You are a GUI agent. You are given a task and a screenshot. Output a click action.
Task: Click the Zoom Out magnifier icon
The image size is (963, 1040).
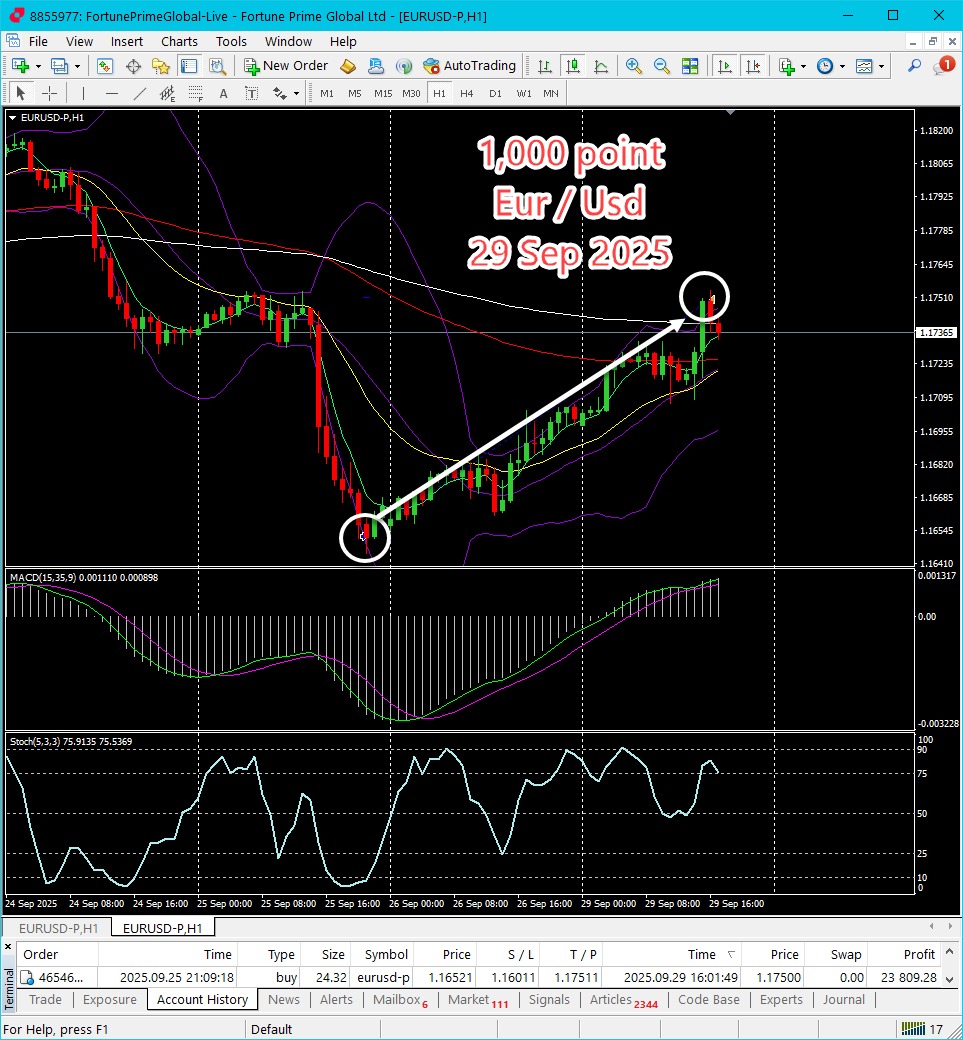pos(661,66)
